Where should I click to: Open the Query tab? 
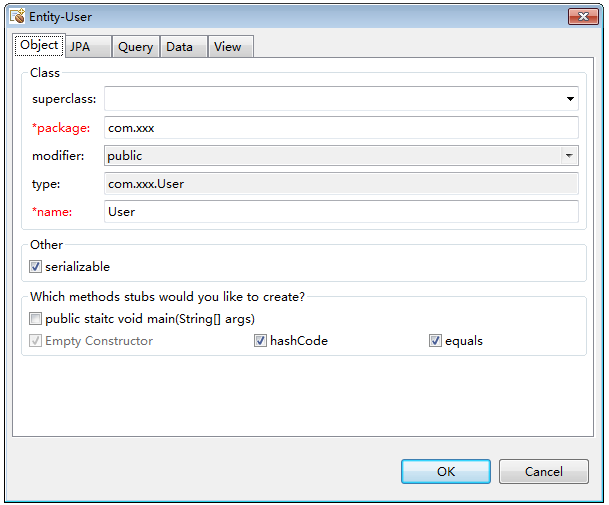coord(136,47)
